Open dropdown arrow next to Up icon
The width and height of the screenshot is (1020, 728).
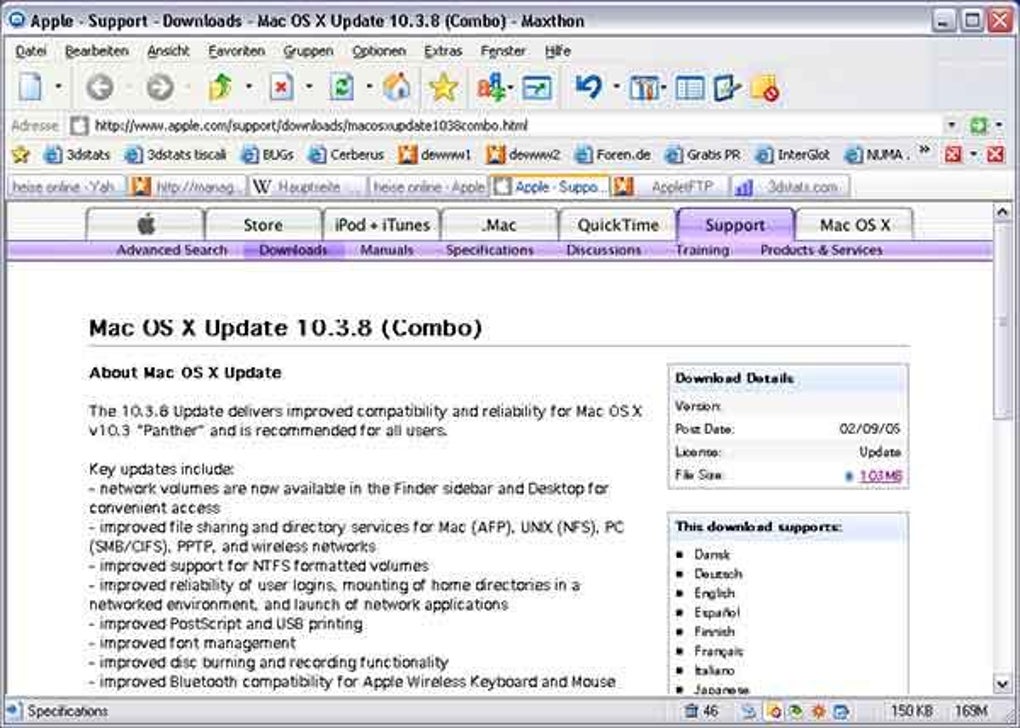(x=248, y=87)
